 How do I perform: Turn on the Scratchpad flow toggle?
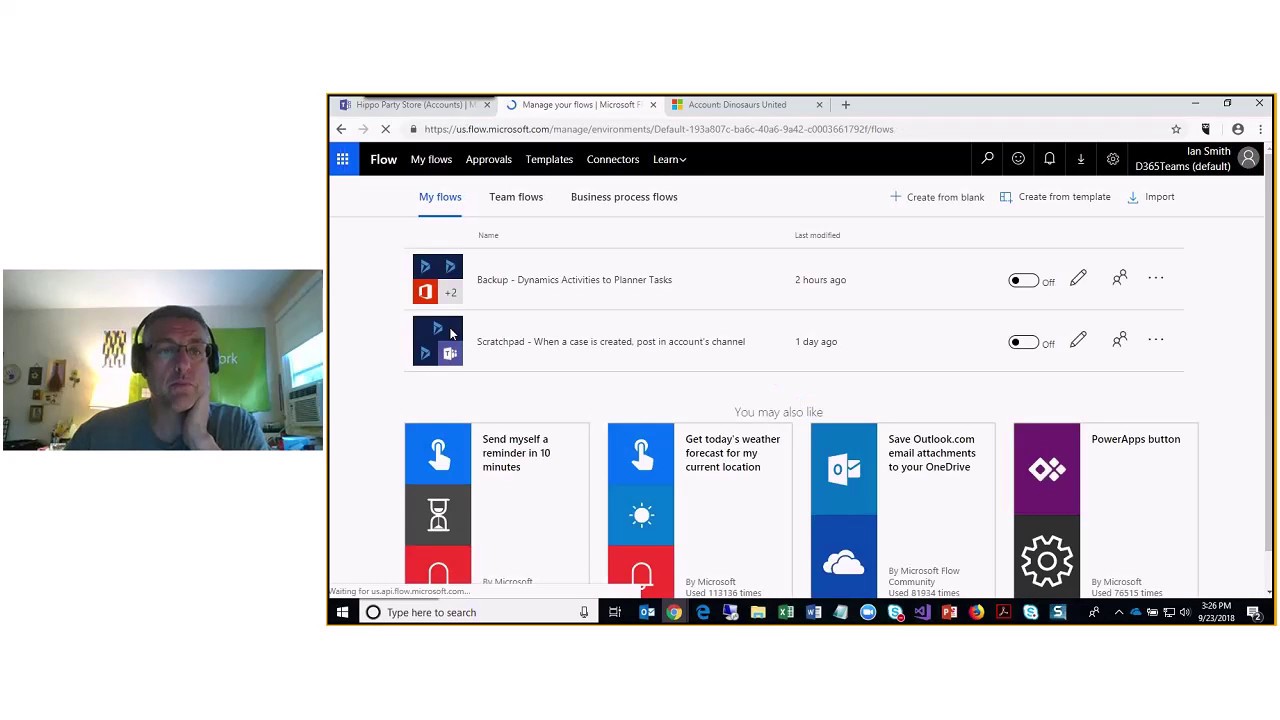point(1023,343)
